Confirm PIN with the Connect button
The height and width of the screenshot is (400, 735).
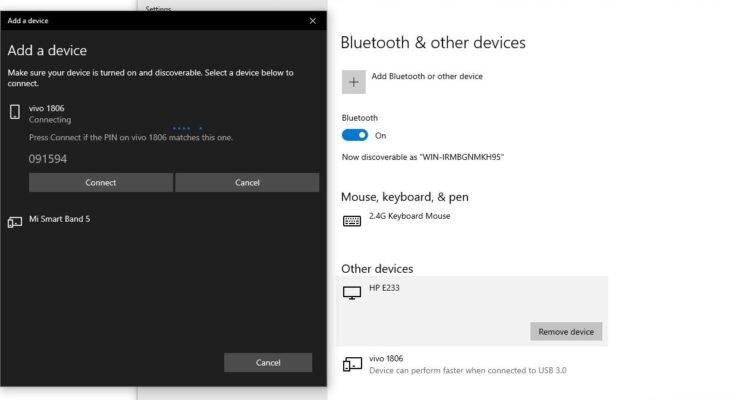(101, 182)
